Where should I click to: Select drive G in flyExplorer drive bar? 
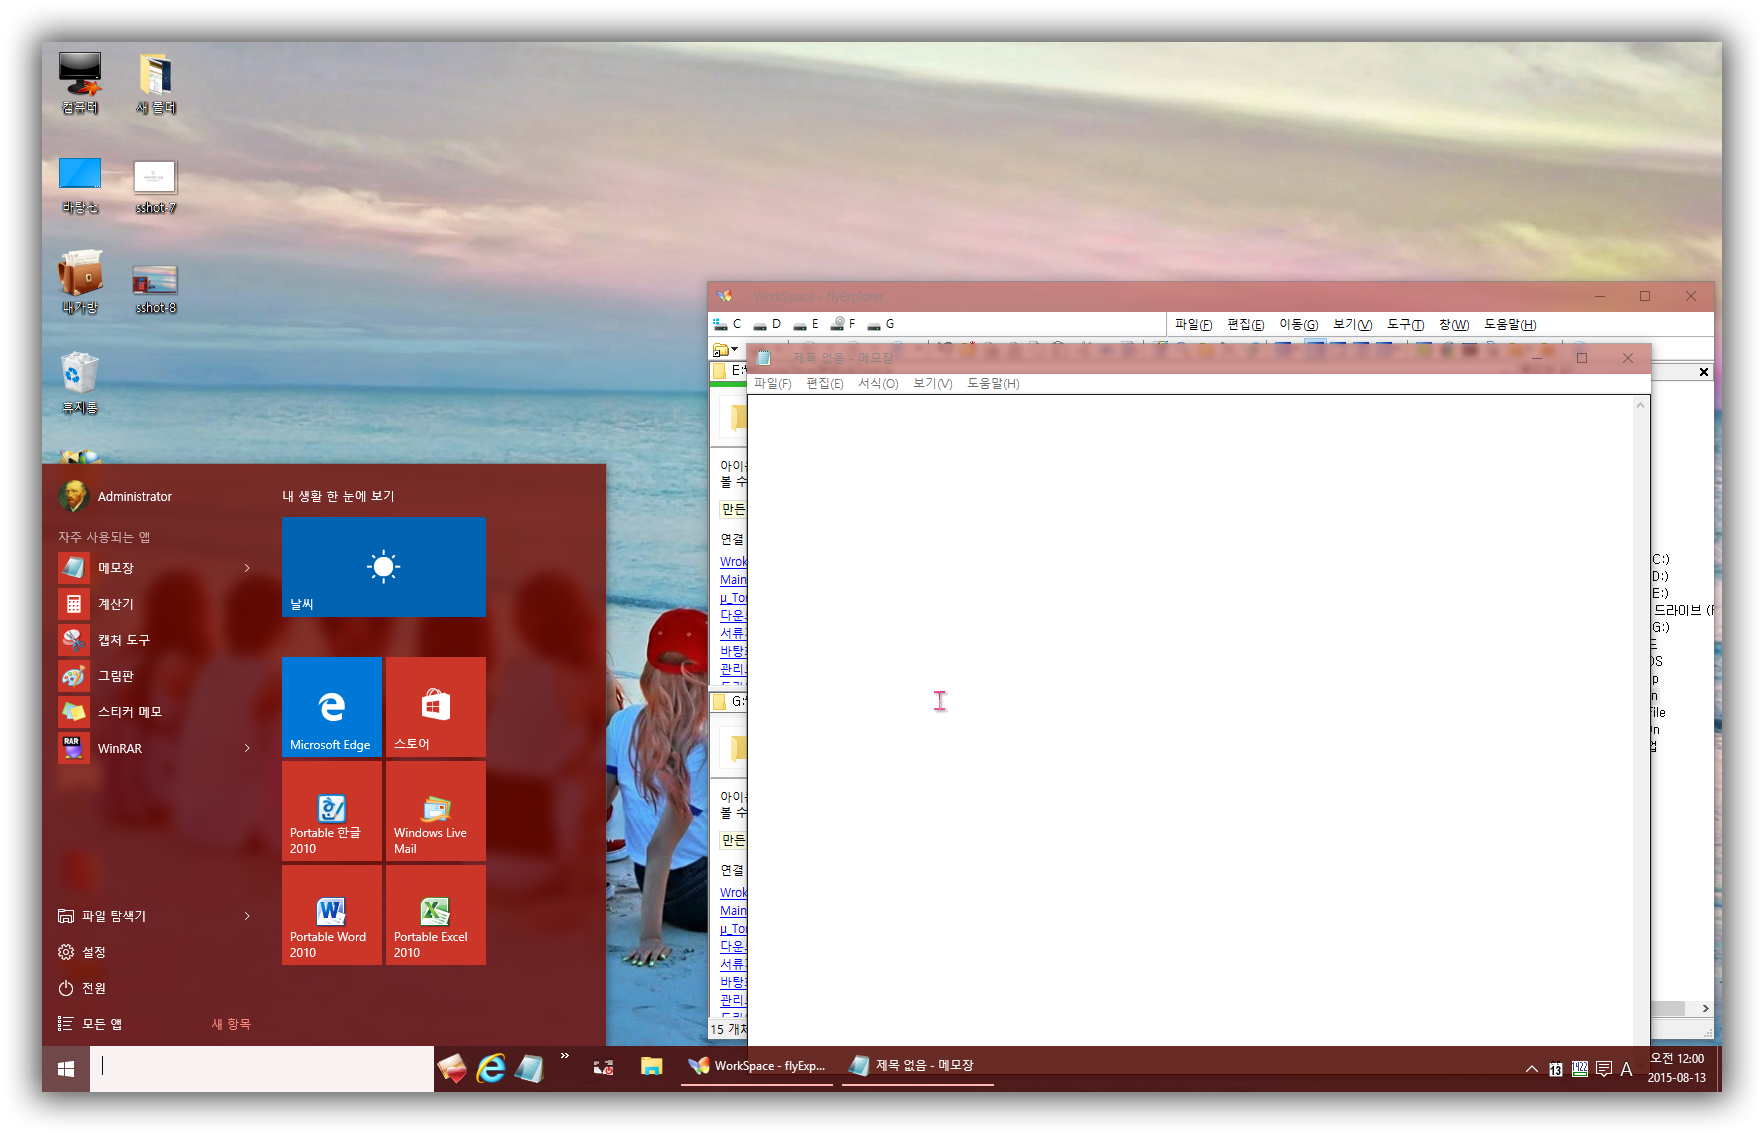(881, 324)
